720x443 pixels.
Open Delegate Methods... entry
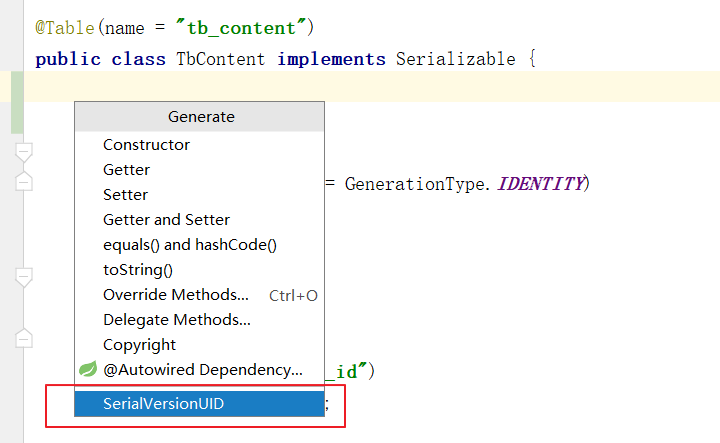199,320
